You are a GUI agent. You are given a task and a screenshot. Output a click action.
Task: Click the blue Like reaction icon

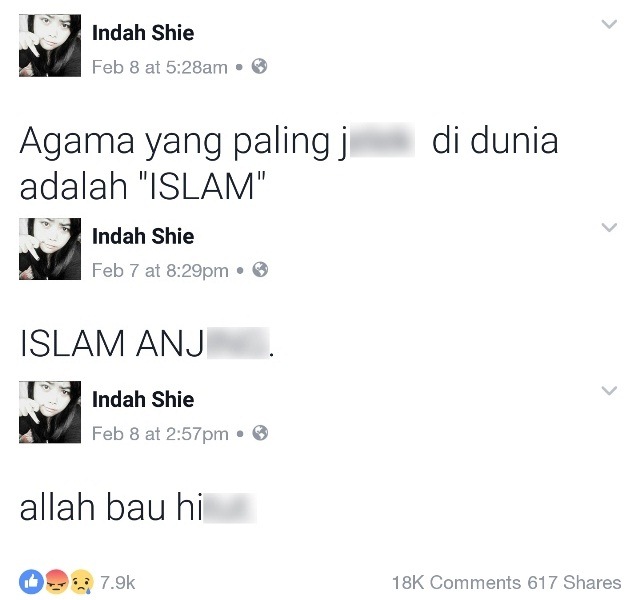tap(31, 582)
